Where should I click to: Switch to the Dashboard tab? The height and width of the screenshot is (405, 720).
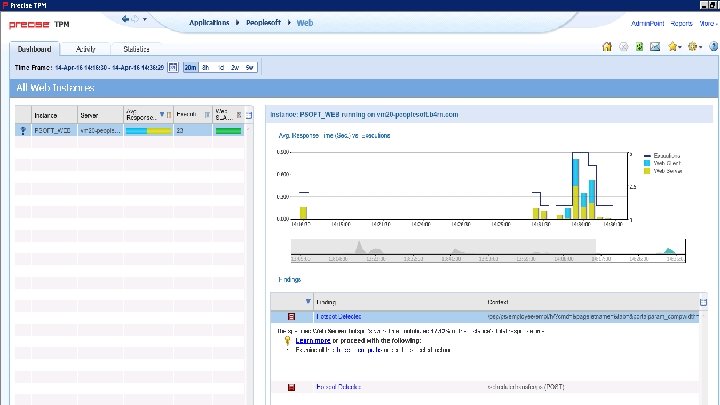click(x=34, y=49)
